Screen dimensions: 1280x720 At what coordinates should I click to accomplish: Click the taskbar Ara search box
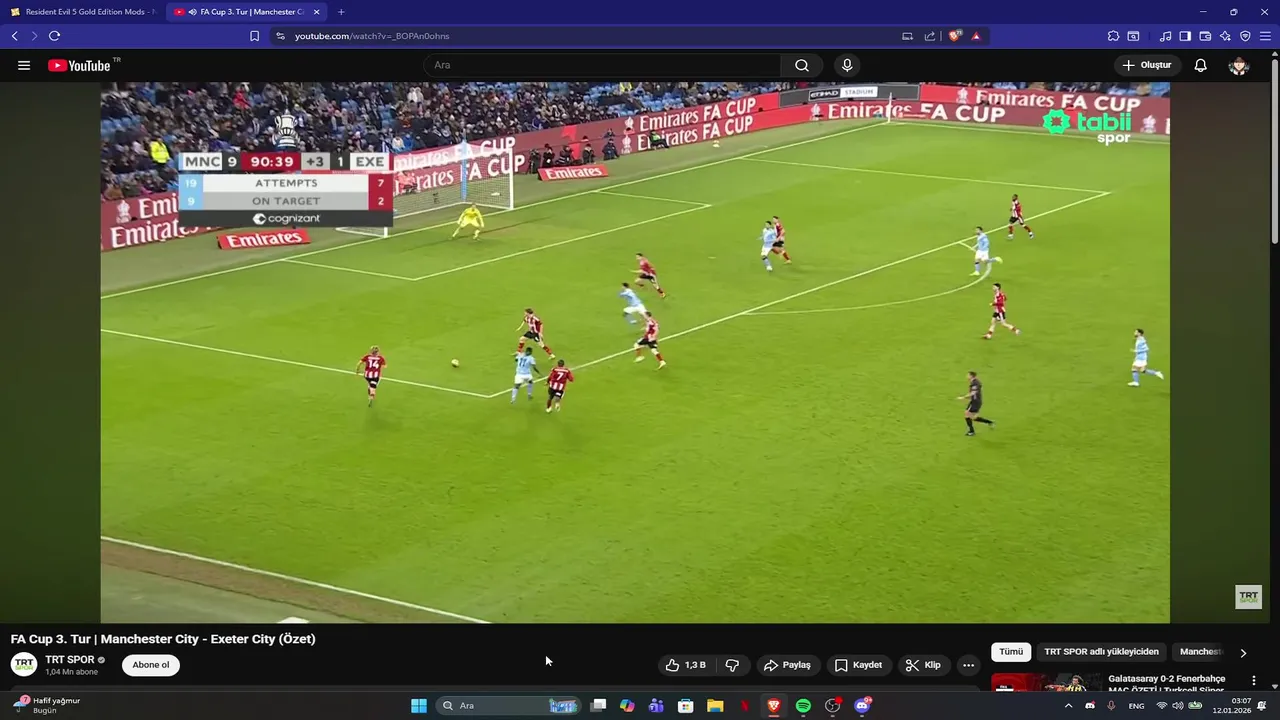tap(507, 706)
